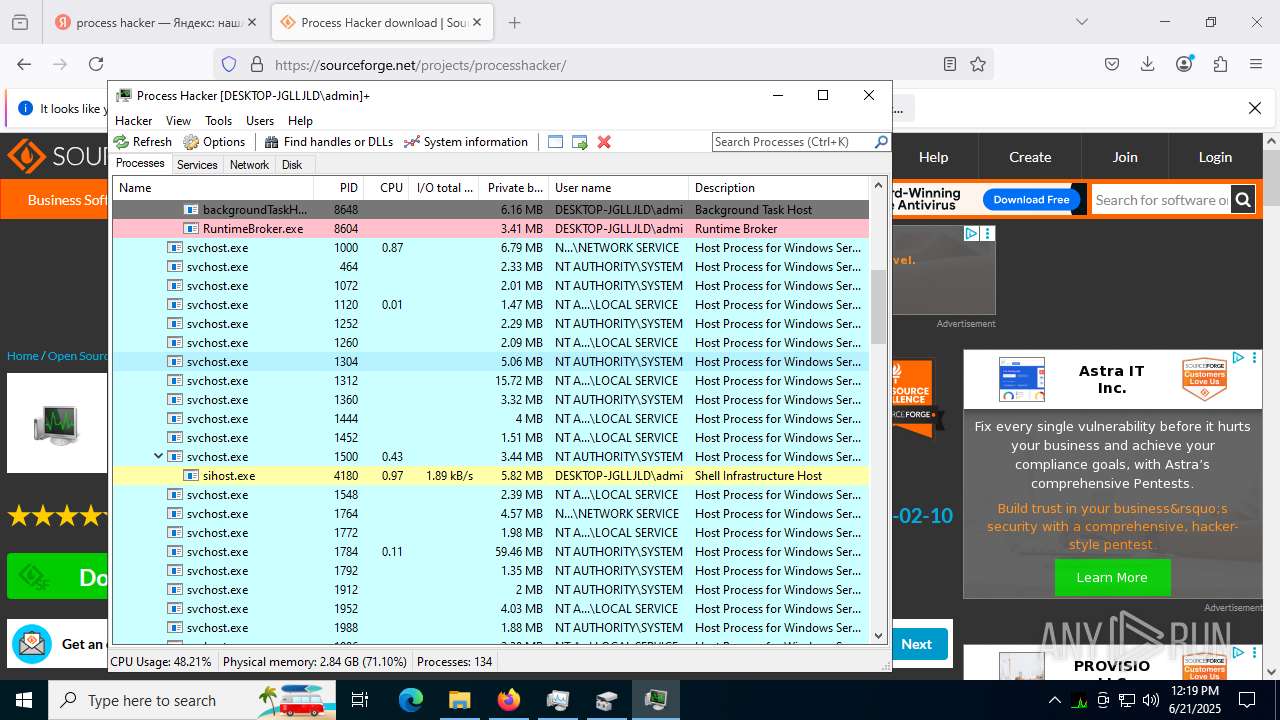
Task: Open the Windows Start menu
Action: (x=24, y=700)
